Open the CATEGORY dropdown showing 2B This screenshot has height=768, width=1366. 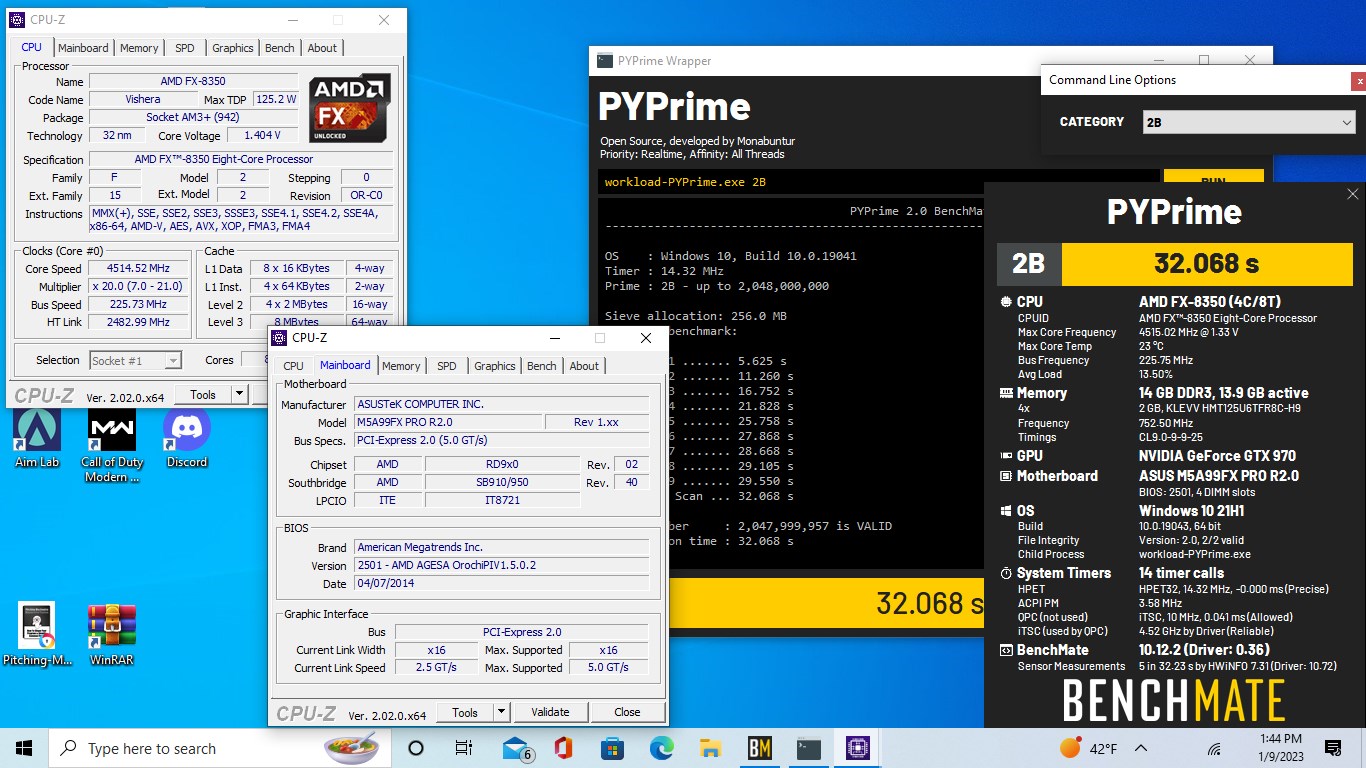(1249, 122)
